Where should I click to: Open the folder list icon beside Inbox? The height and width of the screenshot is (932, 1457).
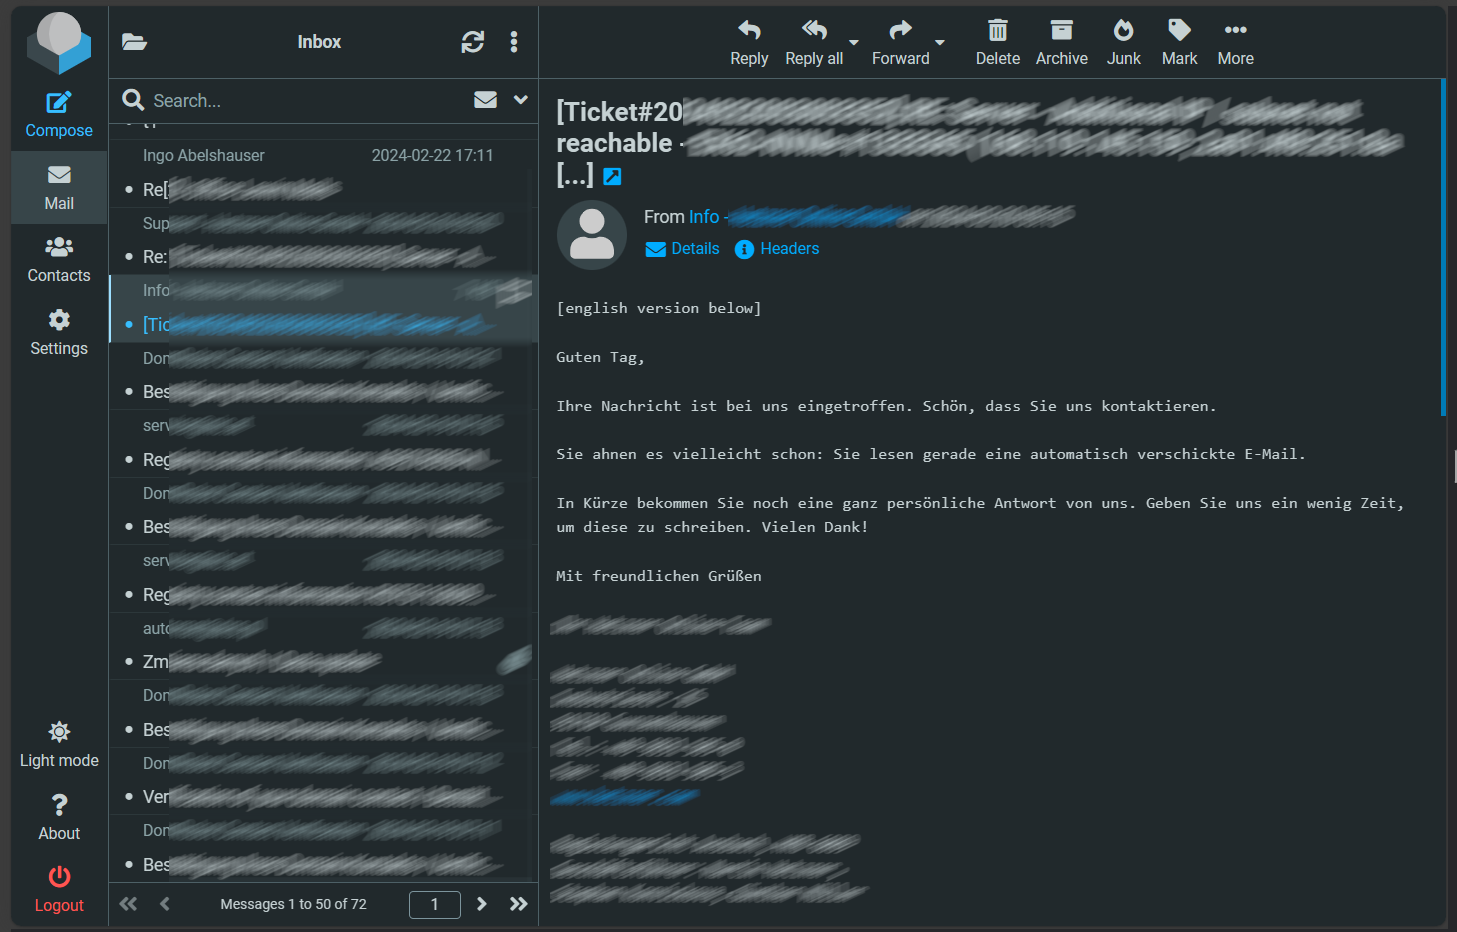pyautogui.click(x=134, y=42)
